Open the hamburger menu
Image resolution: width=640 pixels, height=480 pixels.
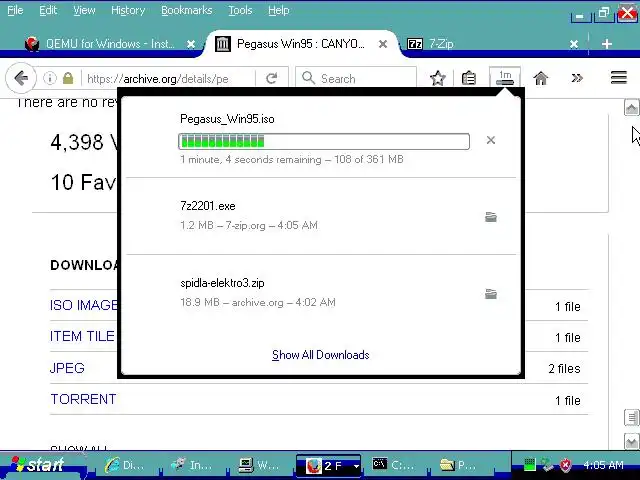pyautogui.click(x=618, y=78)
